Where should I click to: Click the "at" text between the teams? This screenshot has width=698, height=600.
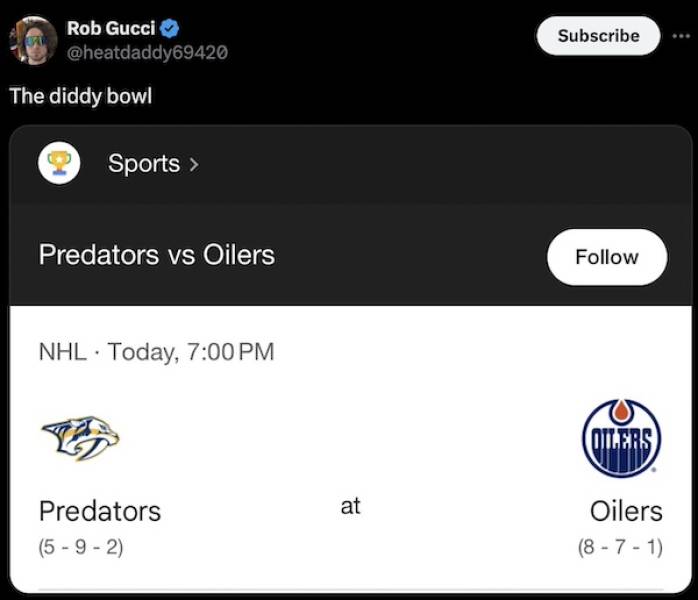pos(350,506)
